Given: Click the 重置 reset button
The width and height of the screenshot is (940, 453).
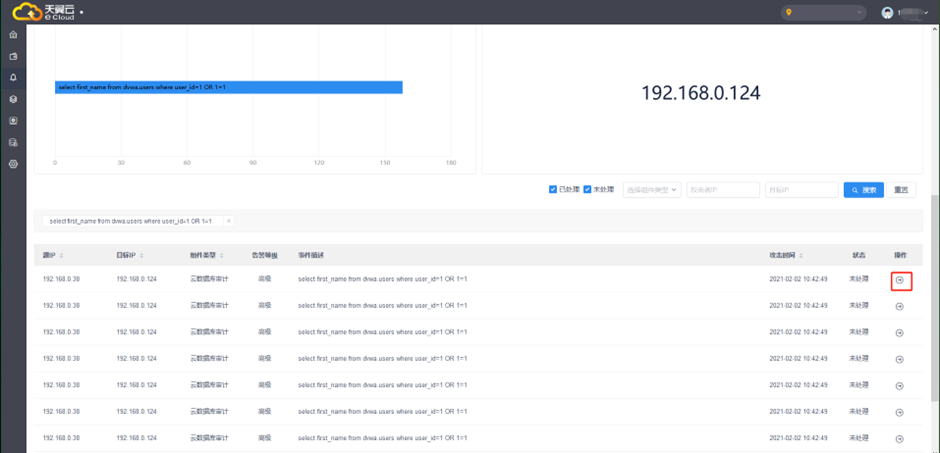Looking at the screenshot, I should [901, 189].
